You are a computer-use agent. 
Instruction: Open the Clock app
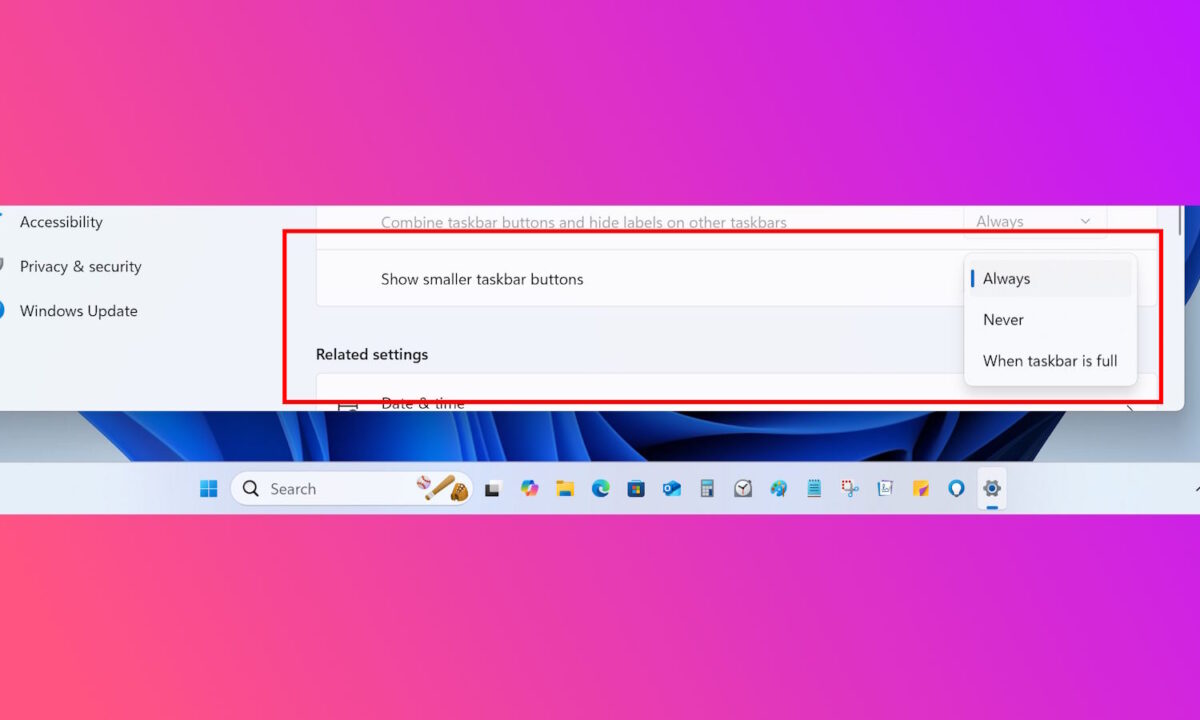(743, 488)
